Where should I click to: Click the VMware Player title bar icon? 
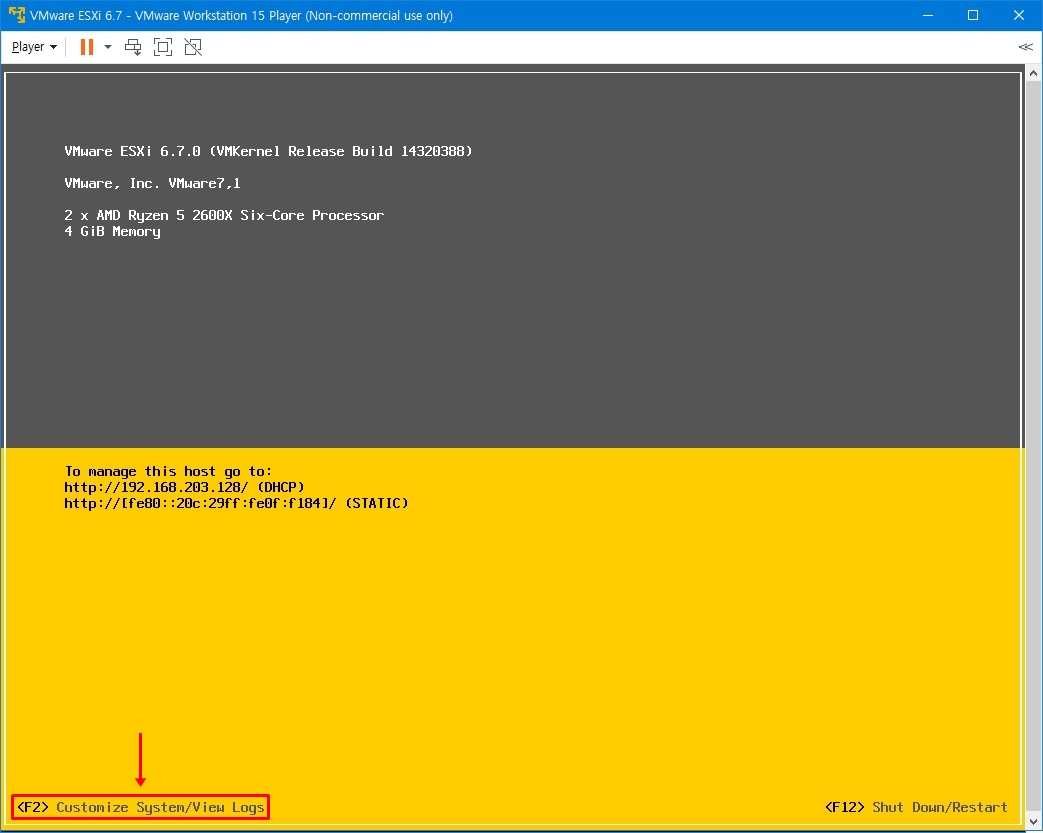click(x=17, y=15)
